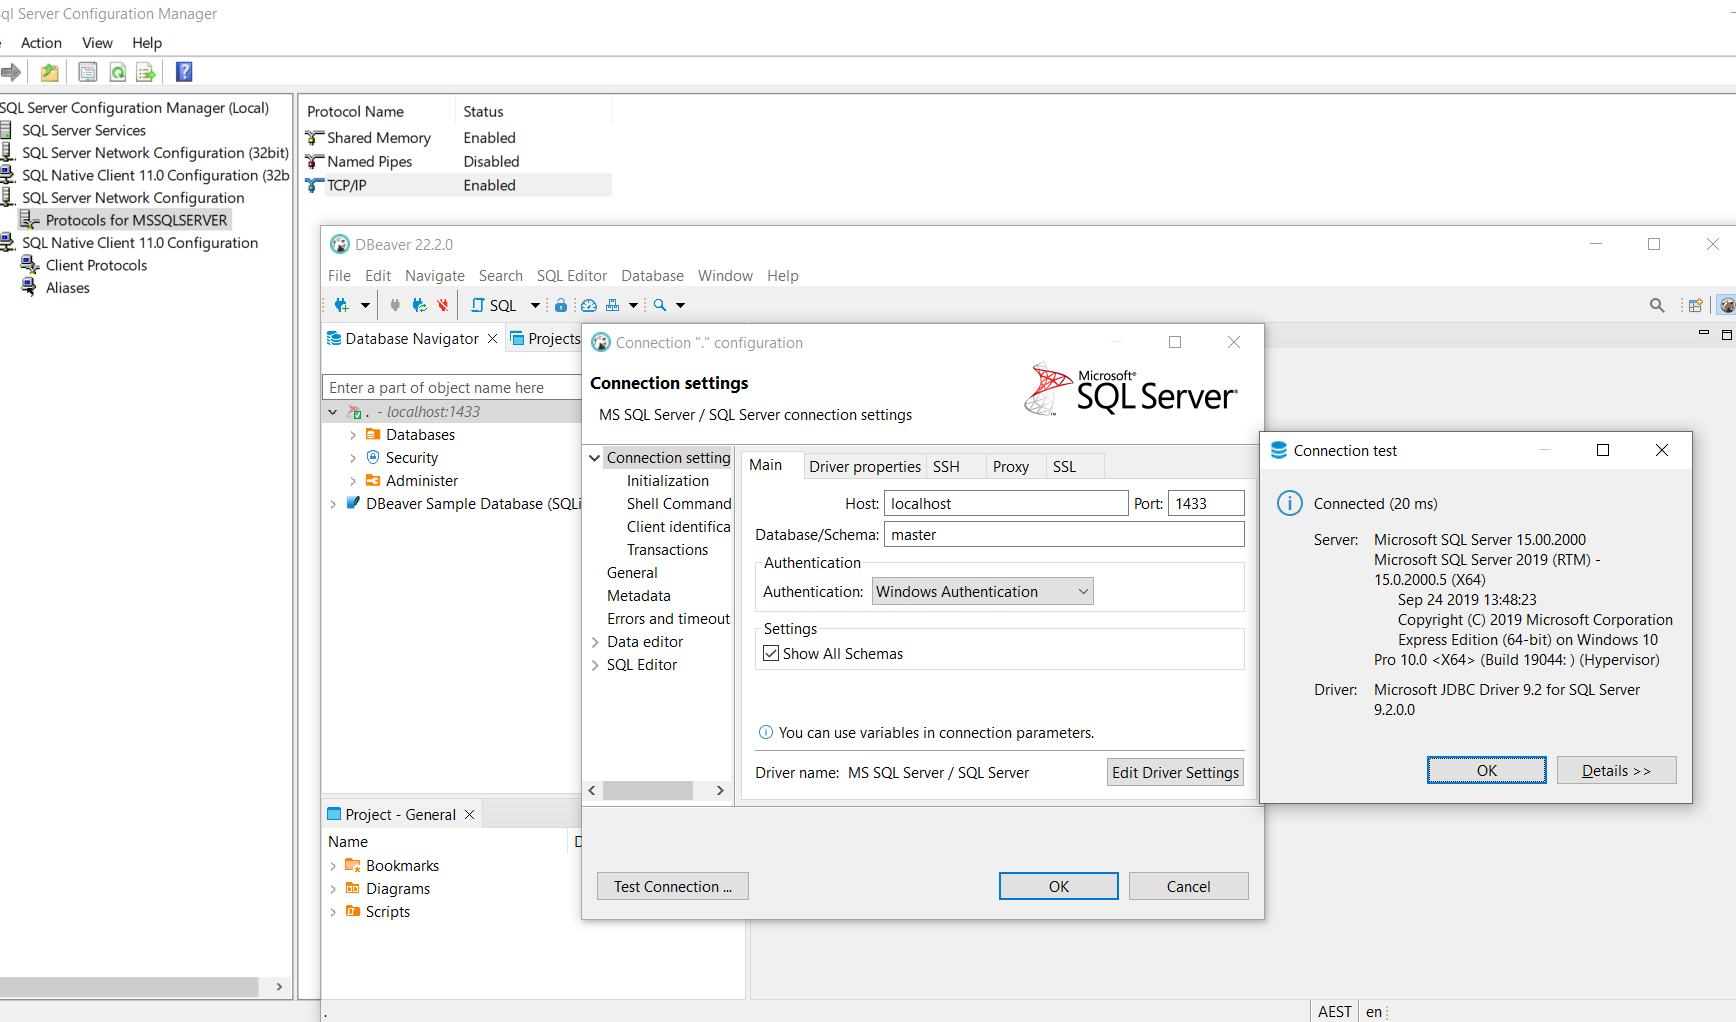
Task: Select the TCP/IP protocol row
Action: 457,186
